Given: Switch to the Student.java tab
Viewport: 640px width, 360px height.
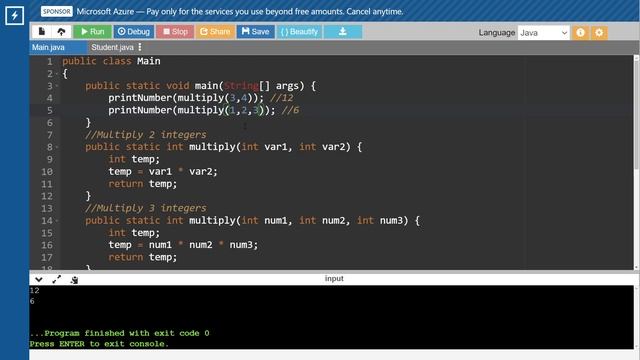Looking at the screenshot, I should pos(112,47).
